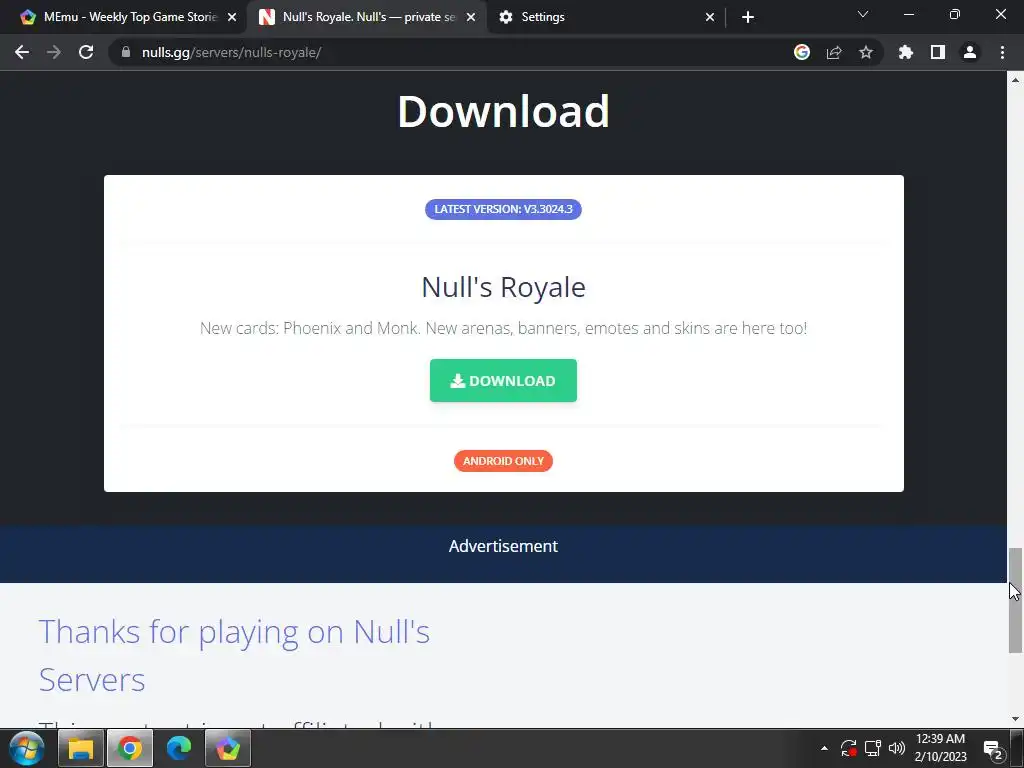Click Thanks for playing on Null's Servers heading
1024x768 pixels.
click(234, 655)
